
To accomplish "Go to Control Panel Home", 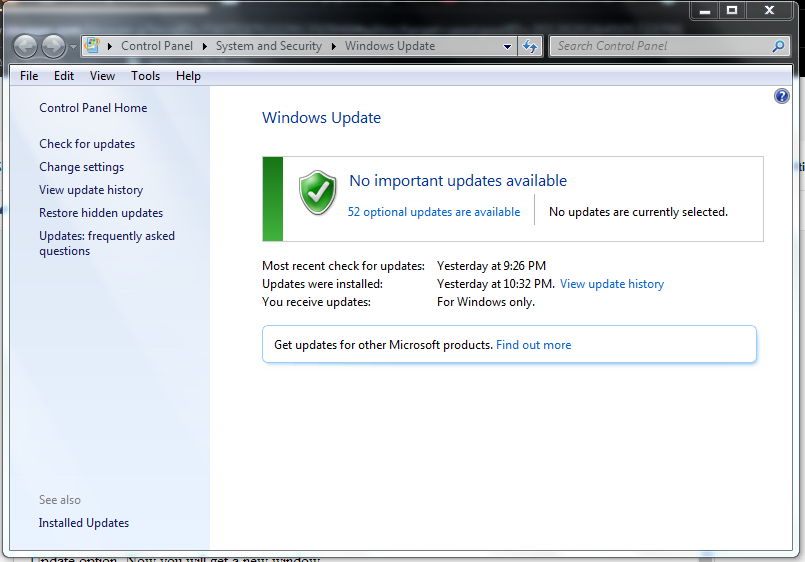I will 93,108.
